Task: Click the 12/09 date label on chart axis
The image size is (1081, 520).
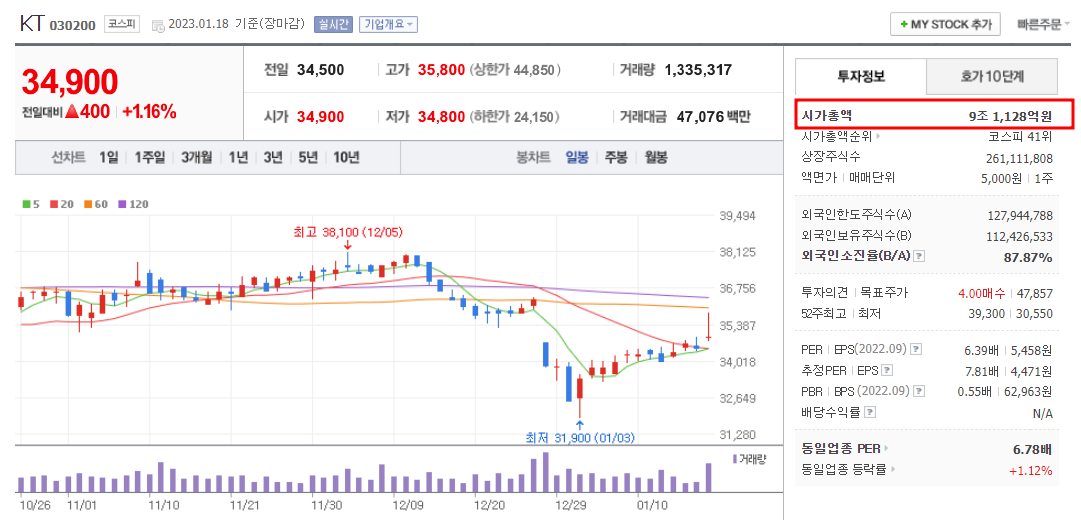Action: [407, 505]
